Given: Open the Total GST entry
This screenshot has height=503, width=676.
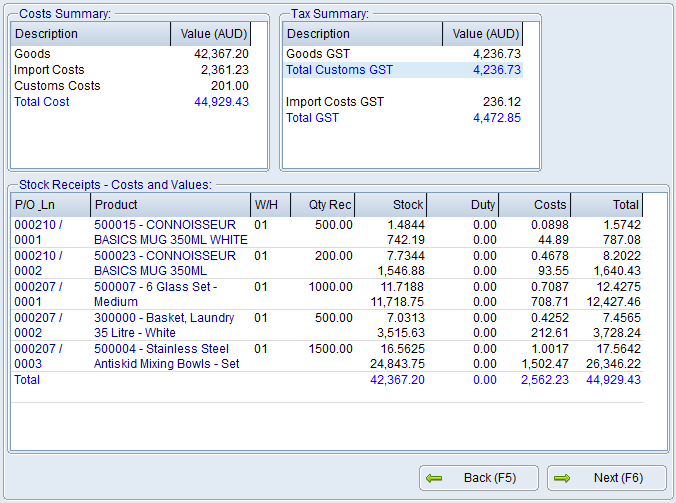Looking at the screenshot, I should [312, 118].
